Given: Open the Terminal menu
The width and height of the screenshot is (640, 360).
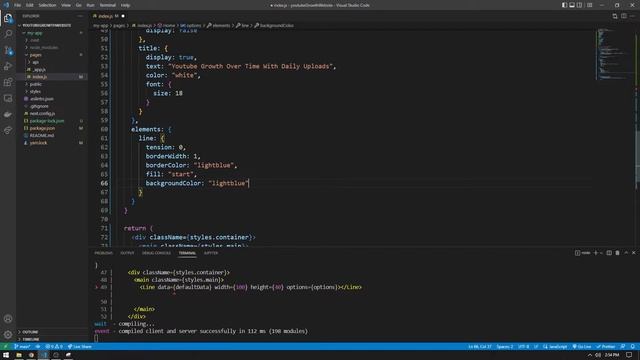Looking at the screenshot, I should tap(108, 5).
